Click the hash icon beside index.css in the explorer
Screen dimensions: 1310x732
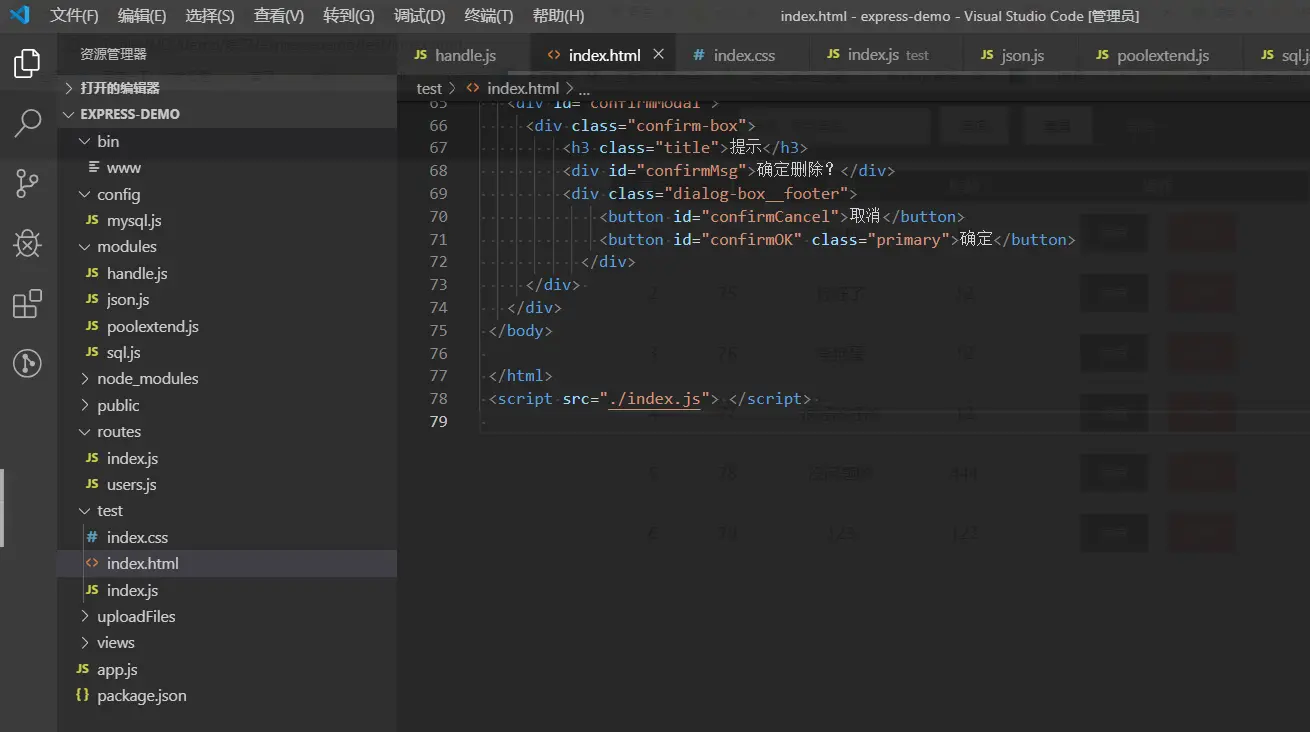coord(92,537)
